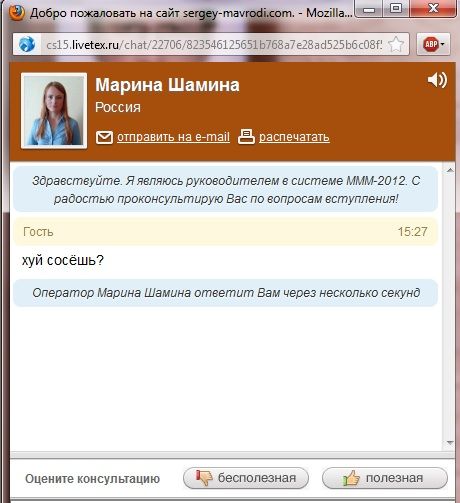Maximize the Firefox chat window
The image size is (460, 503).
pyautogui.click(x=396, y=9)
